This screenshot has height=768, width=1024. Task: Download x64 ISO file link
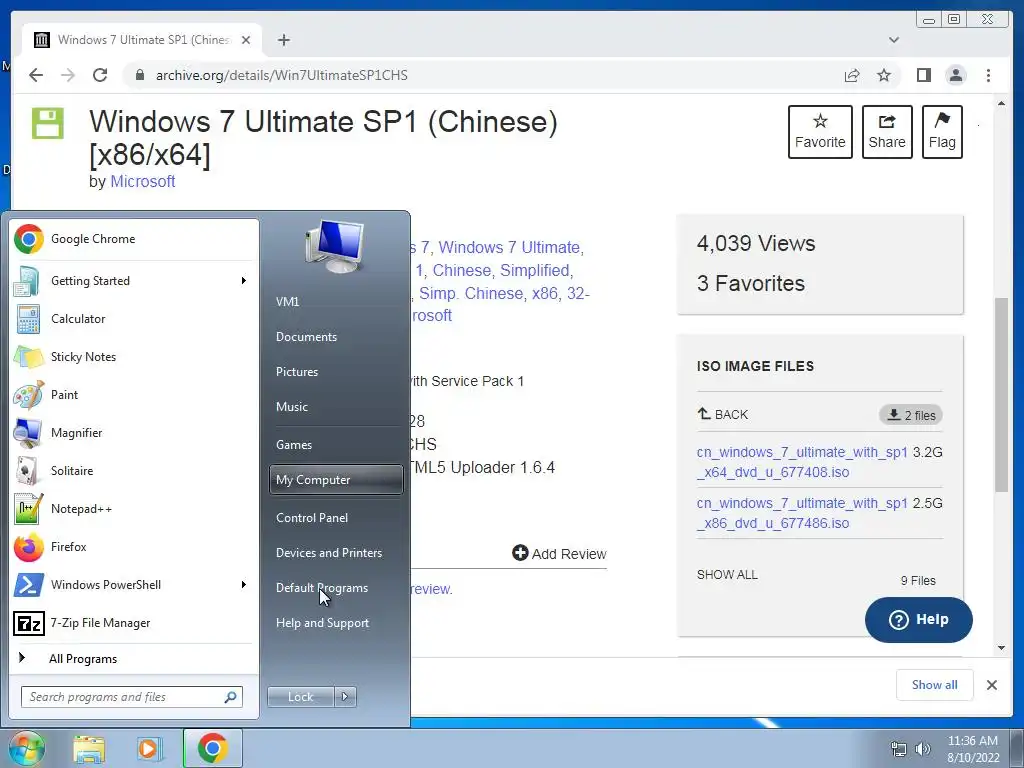pos(802,462)
